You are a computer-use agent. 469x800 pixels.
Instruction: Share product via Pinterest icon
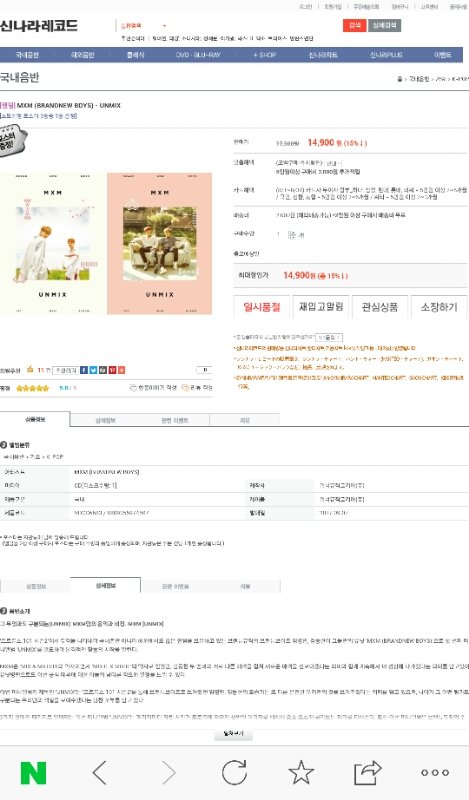pyautogui.click(x=112, y=370)
